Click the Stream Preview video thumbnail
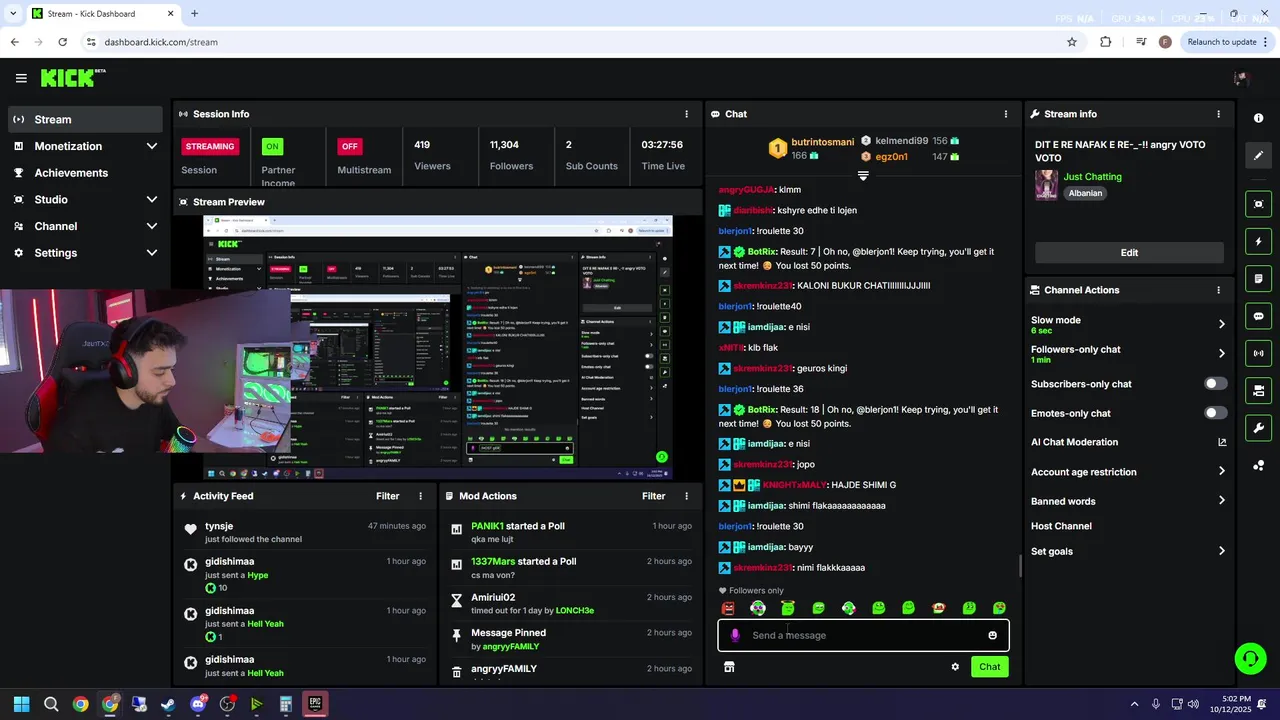Image resolution: width=1280 pixels, height=720 pixels. [438, 347]
